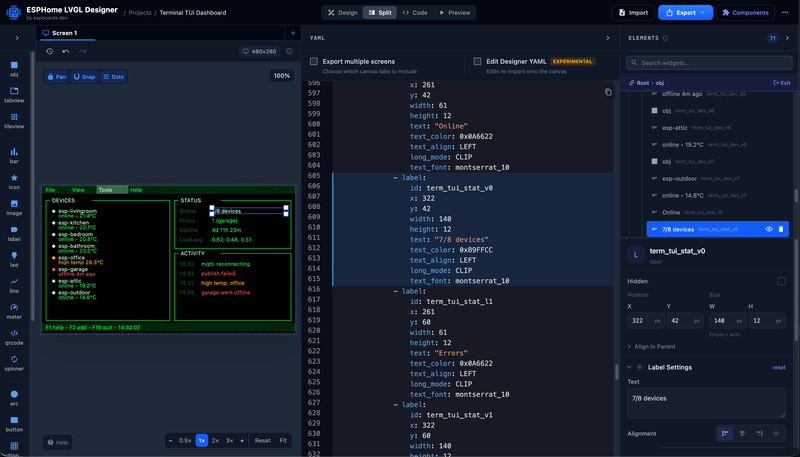Open the 480×280 canvas size selector
This screenshot has height=457, width=800.
click(259, 52)
